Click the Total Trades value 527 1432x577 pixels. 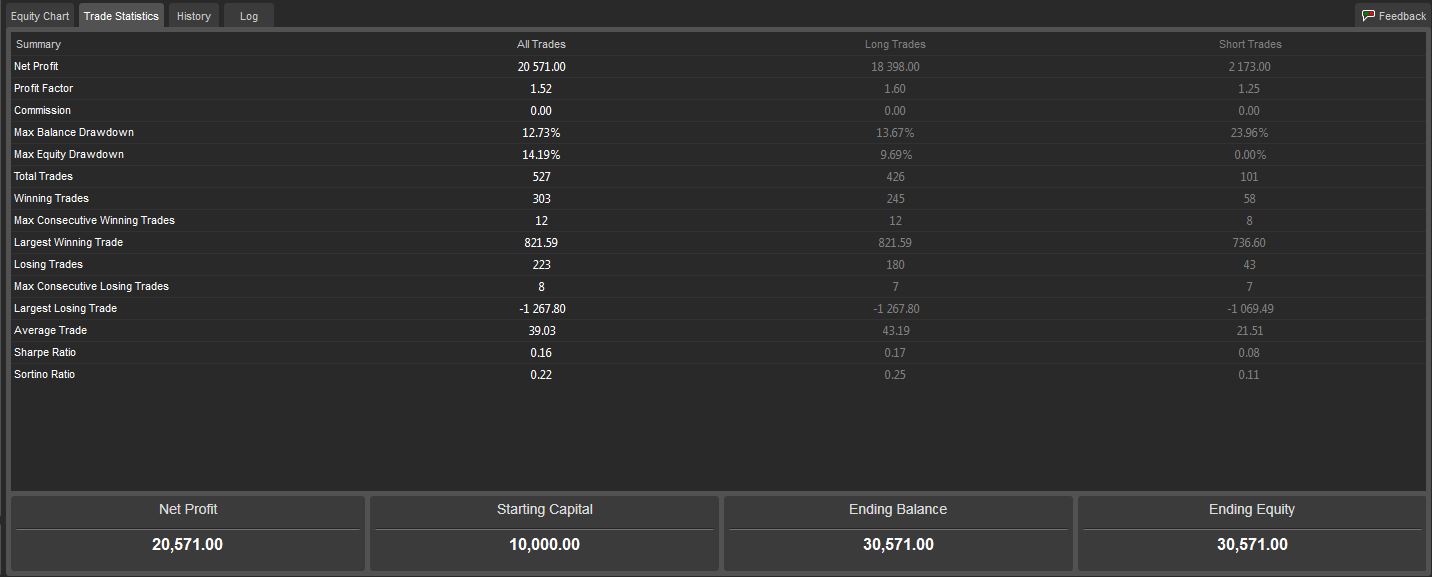pyautogui.click(x=541, y=177)
